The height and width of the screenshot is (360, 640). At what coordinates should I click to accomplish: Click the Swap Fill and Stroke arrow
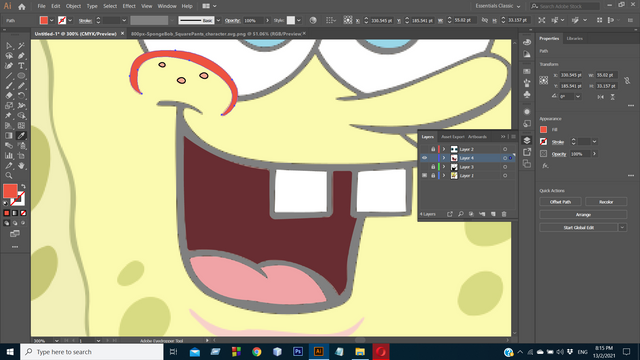pos(23,186)
